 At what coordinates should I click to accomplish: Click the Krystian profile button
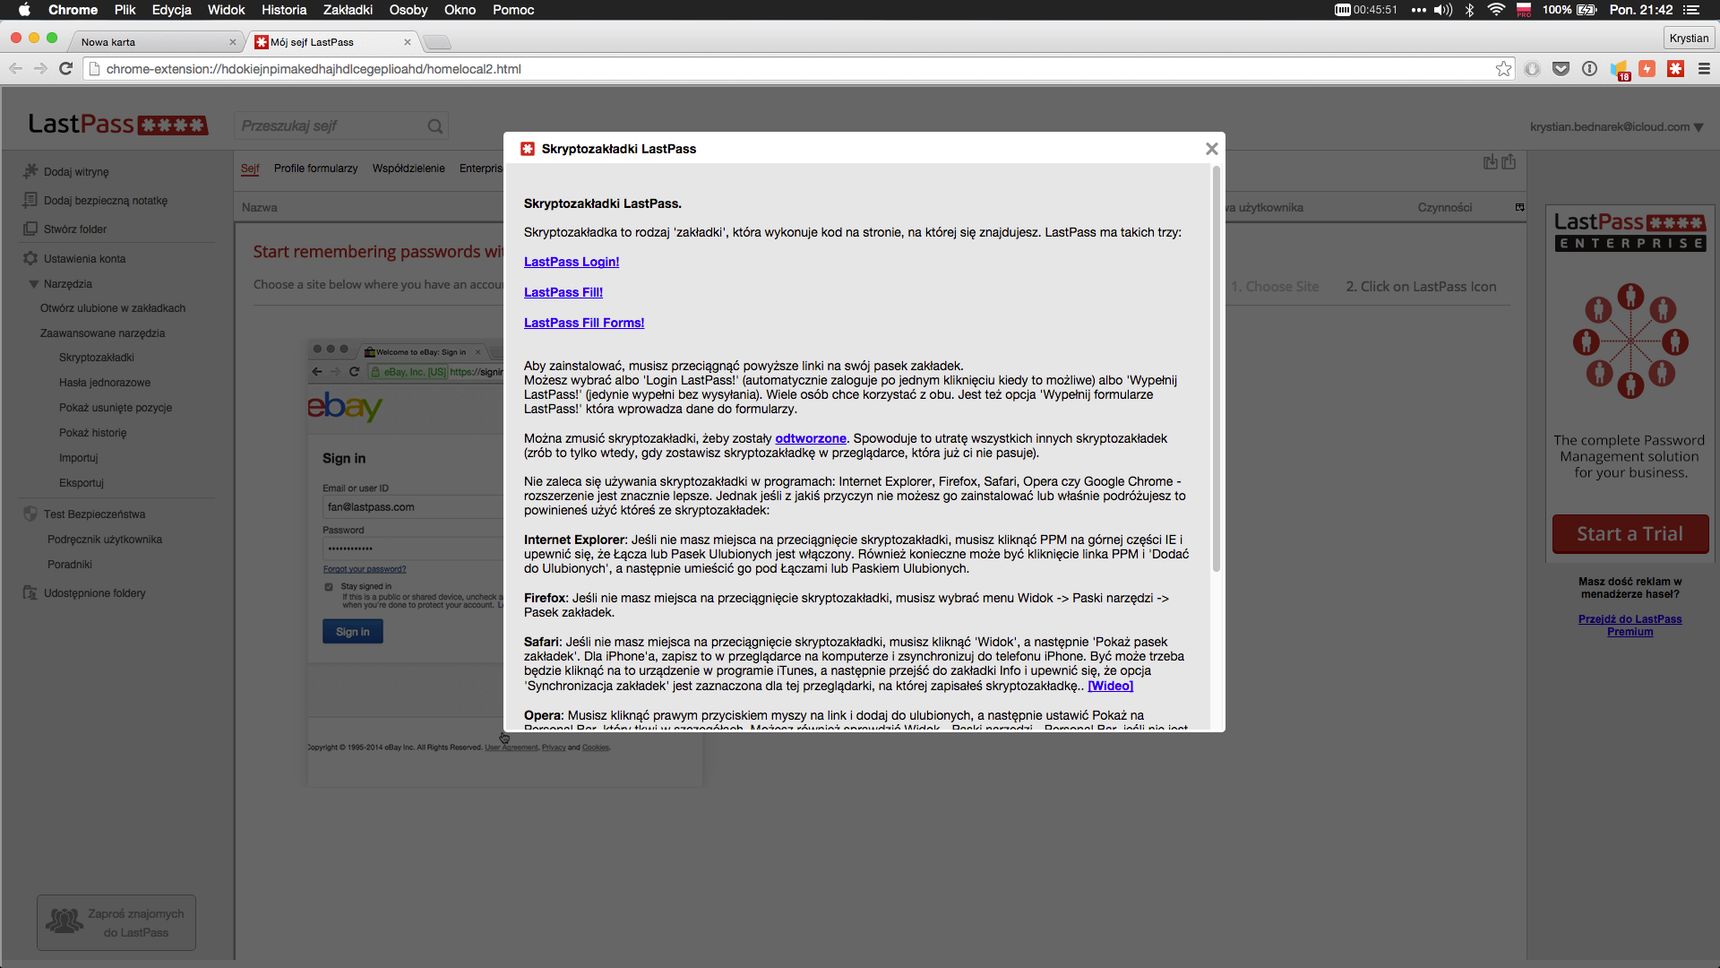(x=1689, y=38)
